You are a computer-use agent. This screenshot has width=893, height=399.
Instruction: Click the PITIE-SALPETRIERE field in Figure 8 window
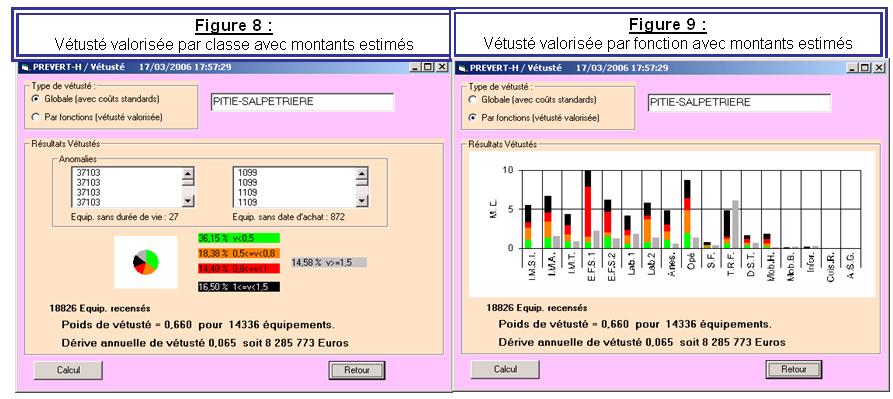(x=302, y=102)
